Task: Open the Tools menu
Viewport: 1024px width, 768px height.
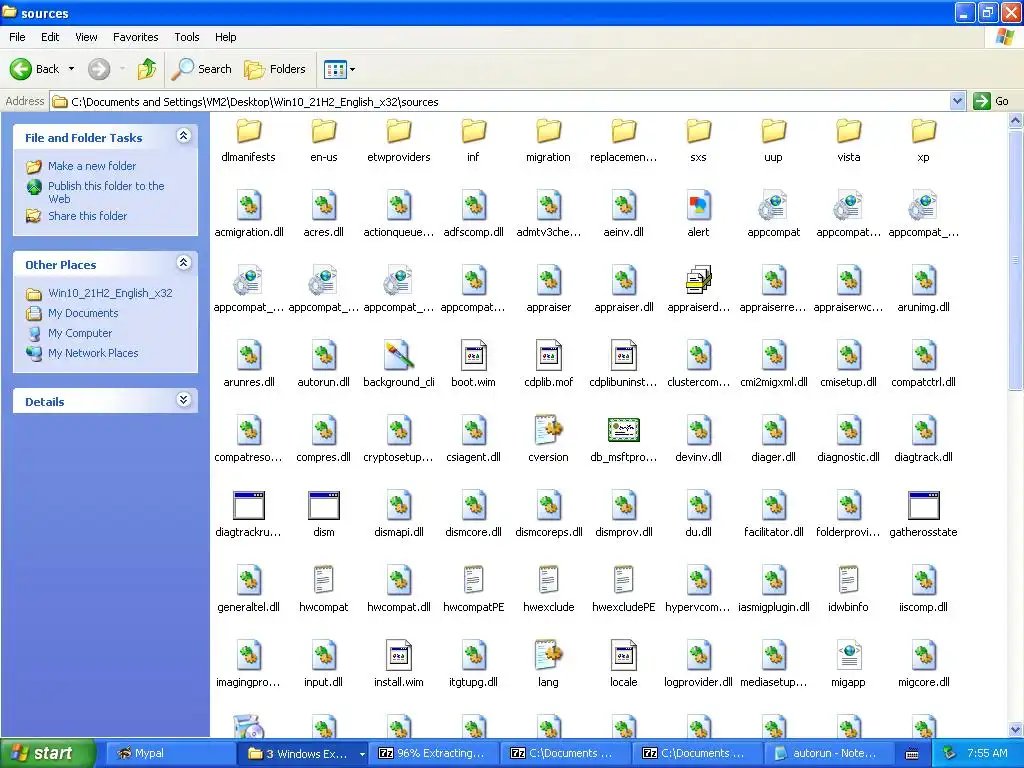Action: [186, 37]
